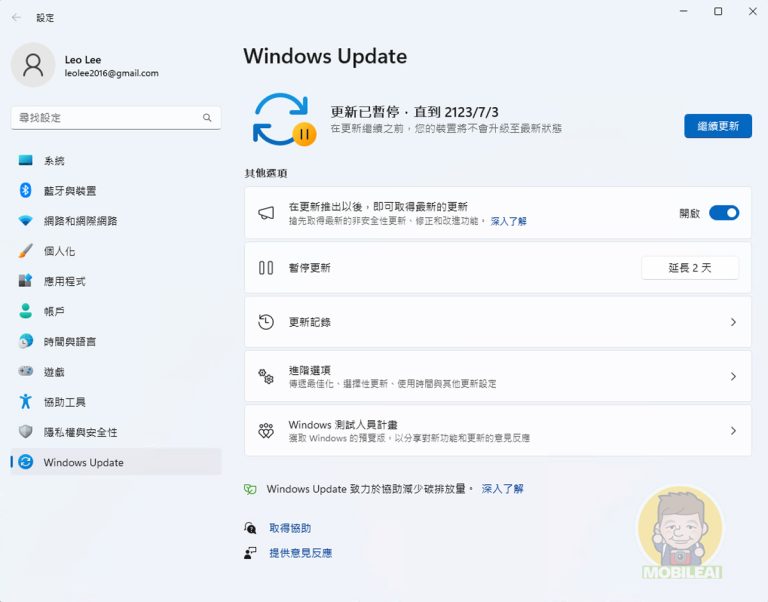Click the apps icon for 應用程式
This screenshot has width=768, height=602.
pos(25,281)
